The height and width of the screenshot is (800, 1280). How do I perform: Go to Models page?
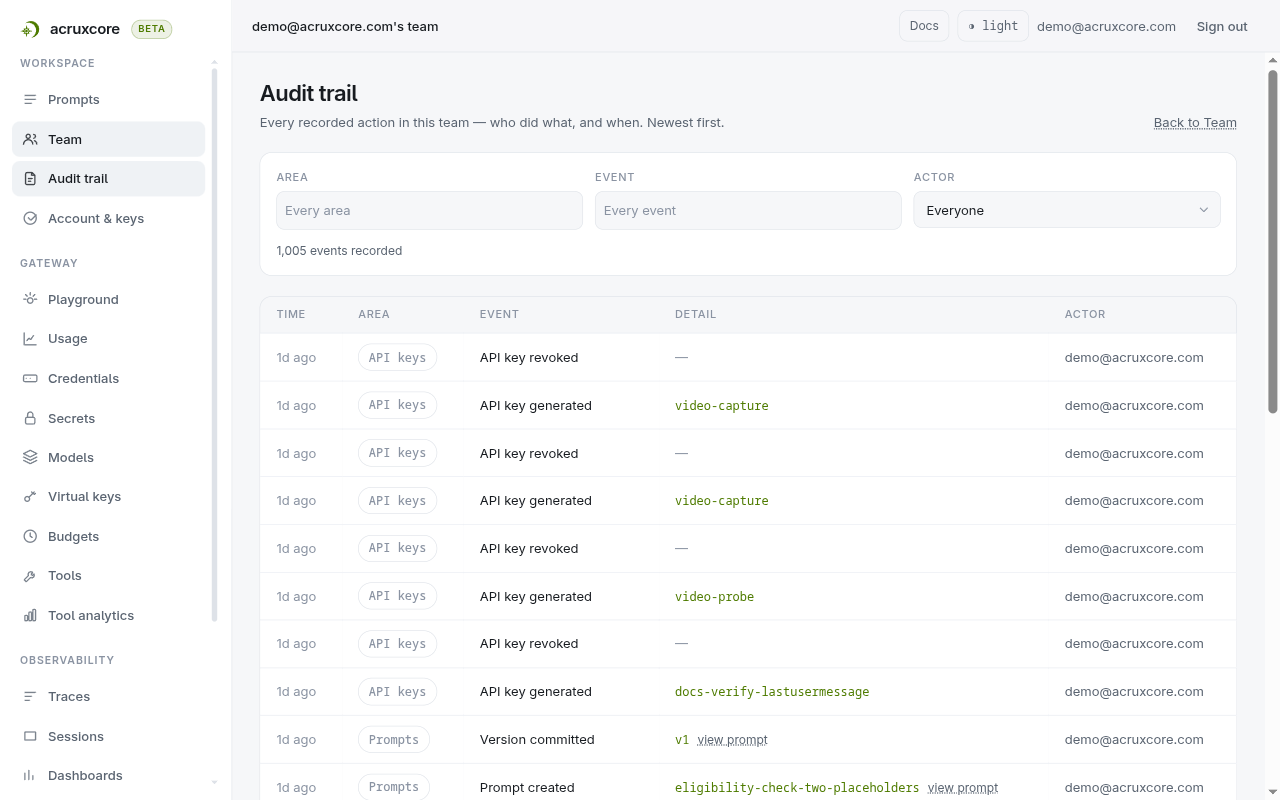point(108,457)
